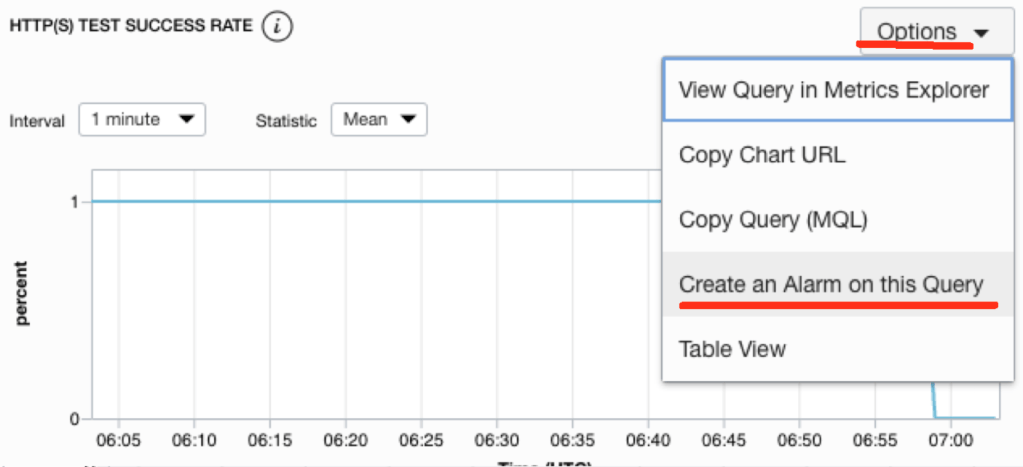Click the info icon beside the chart title
Screen dimensions: 1023x467
click(x=277, y=28)
